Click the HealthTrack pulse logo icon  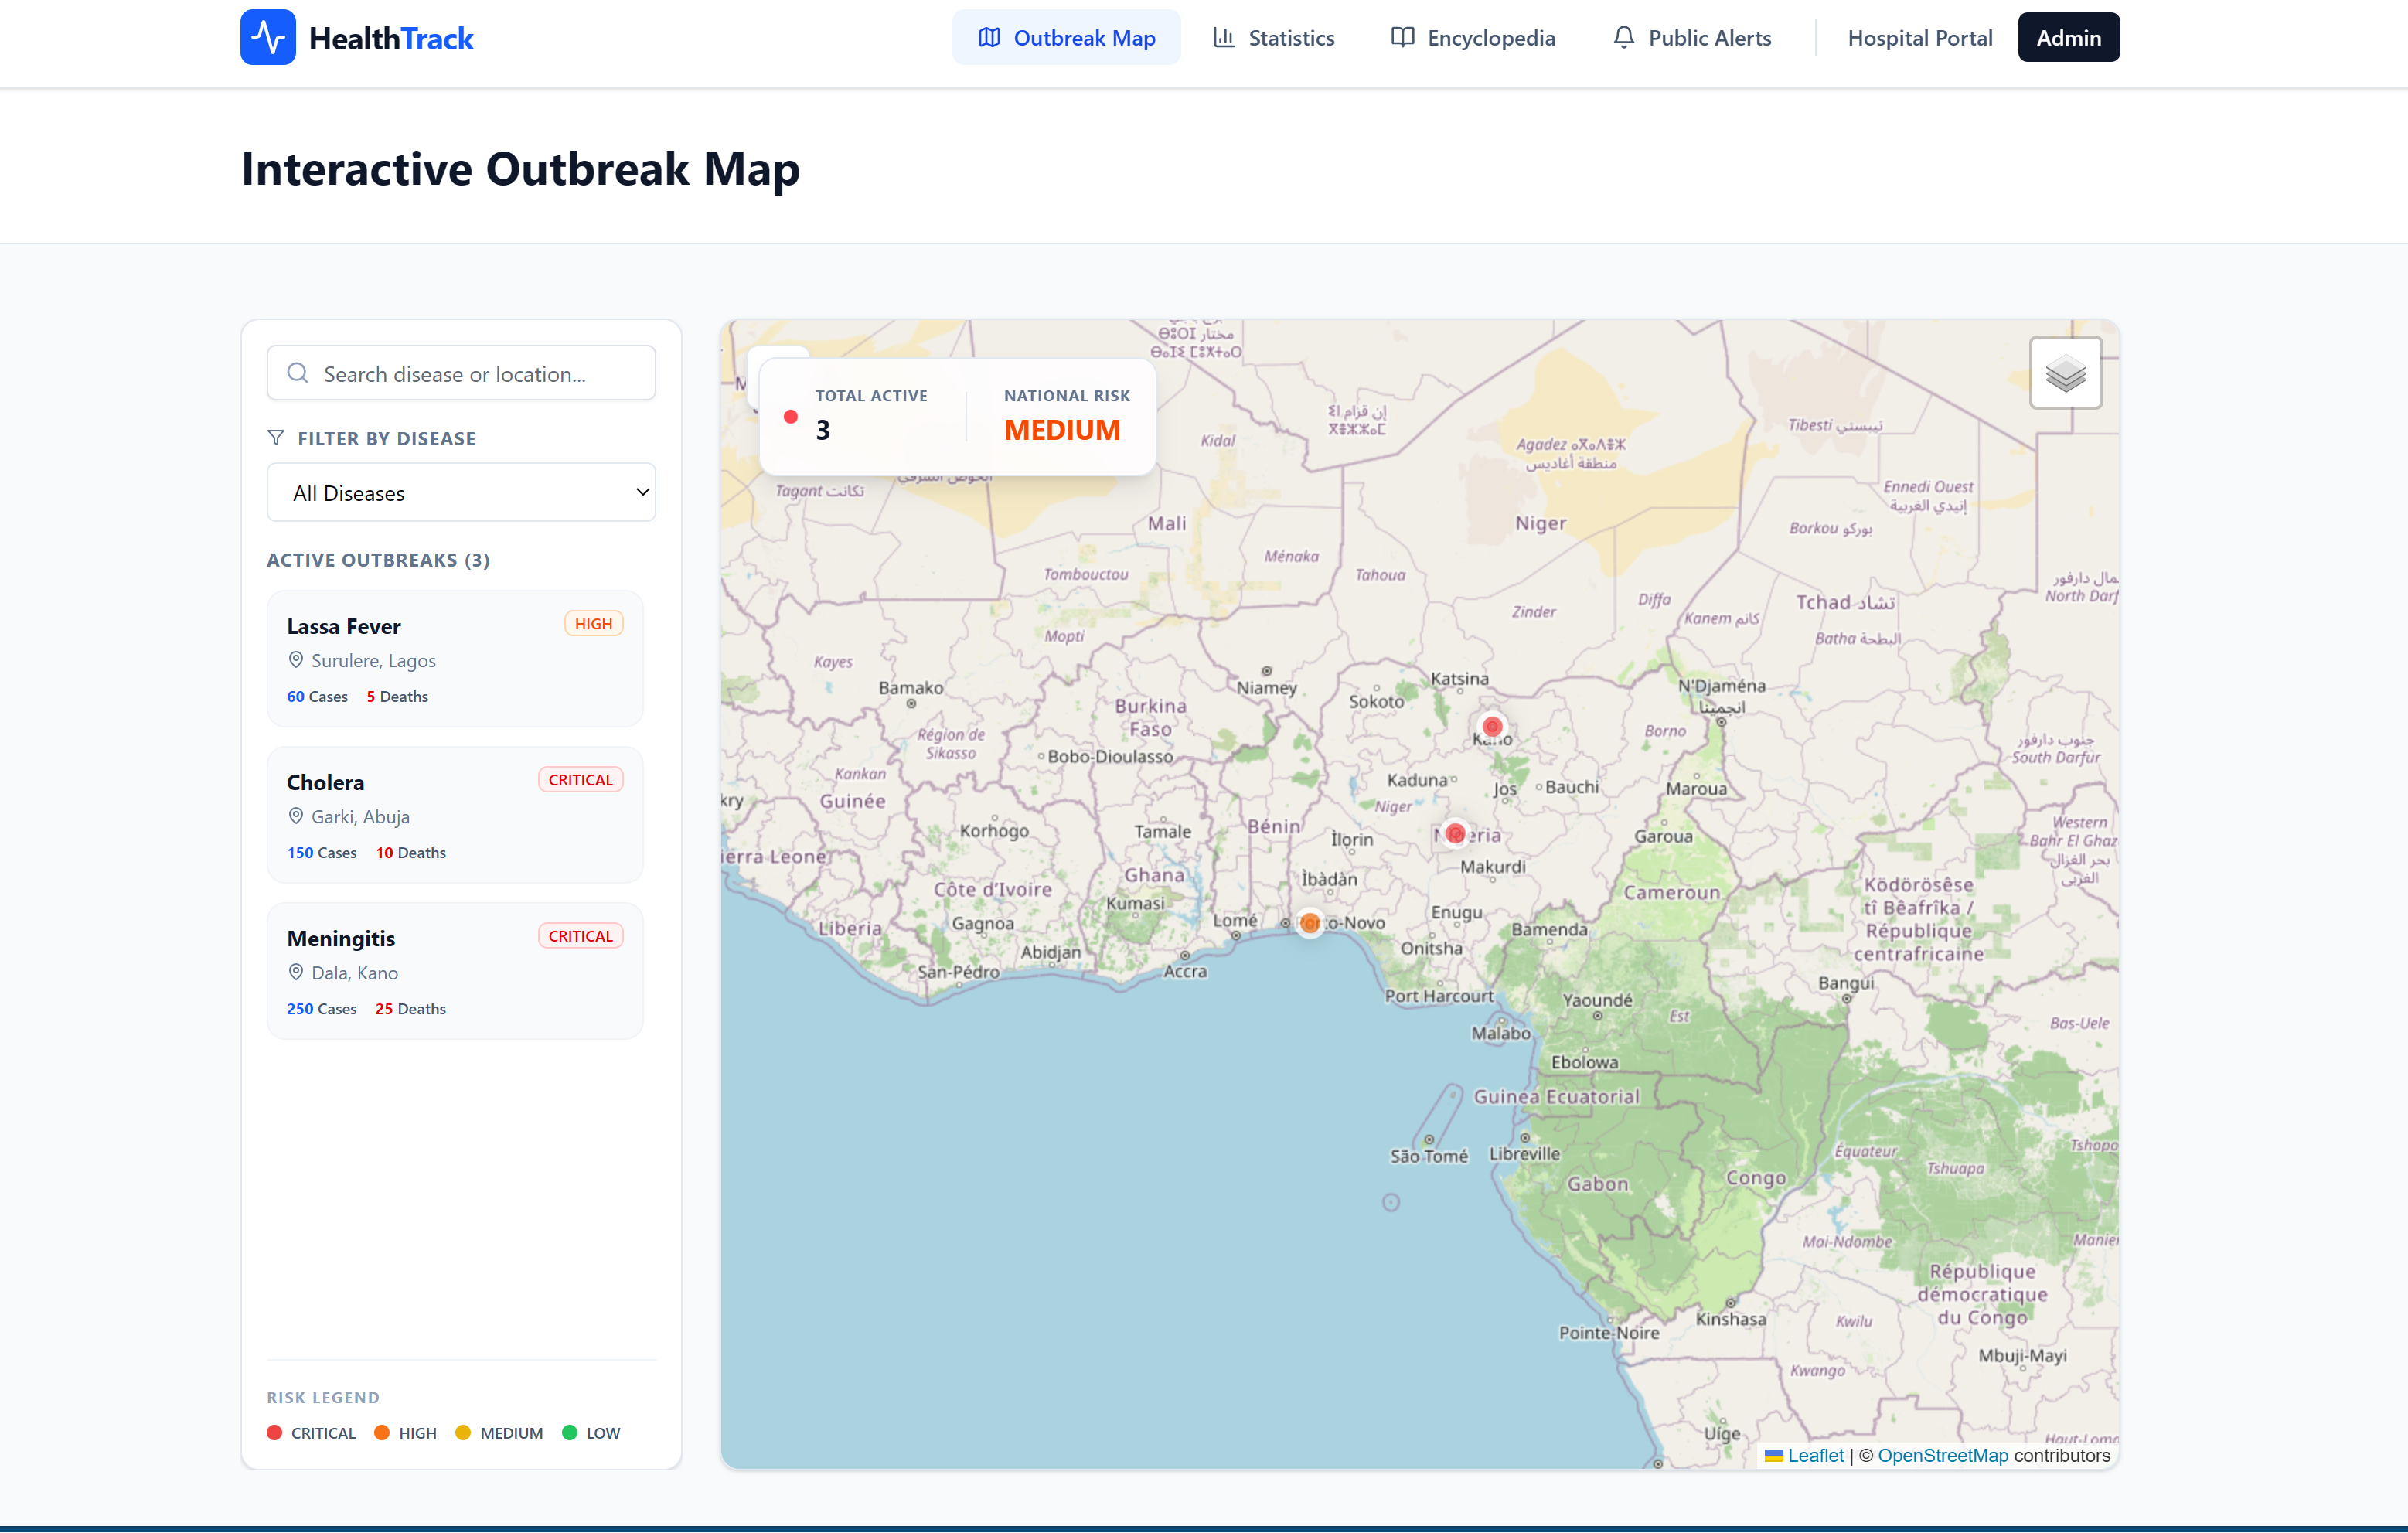point(268,37)
